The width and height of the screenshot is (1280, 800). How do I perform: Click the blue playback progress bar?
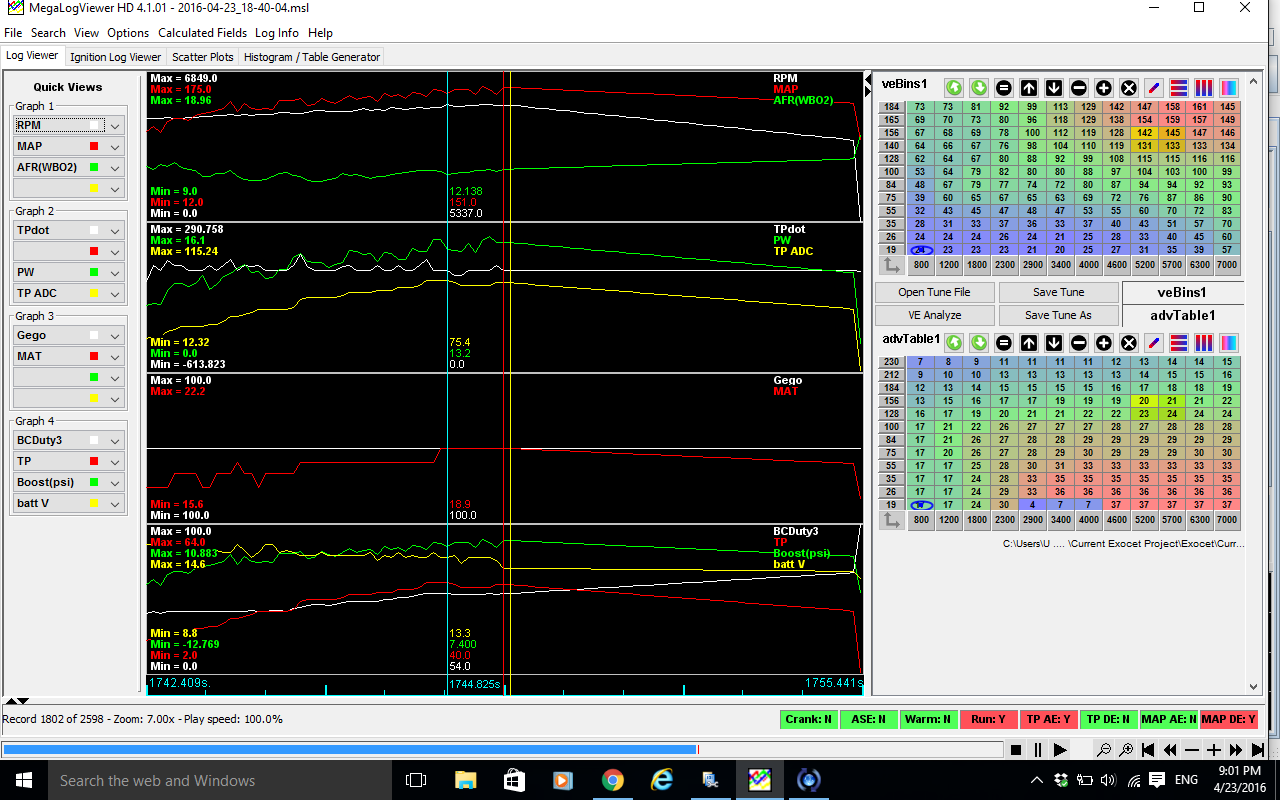click(350, 750)
